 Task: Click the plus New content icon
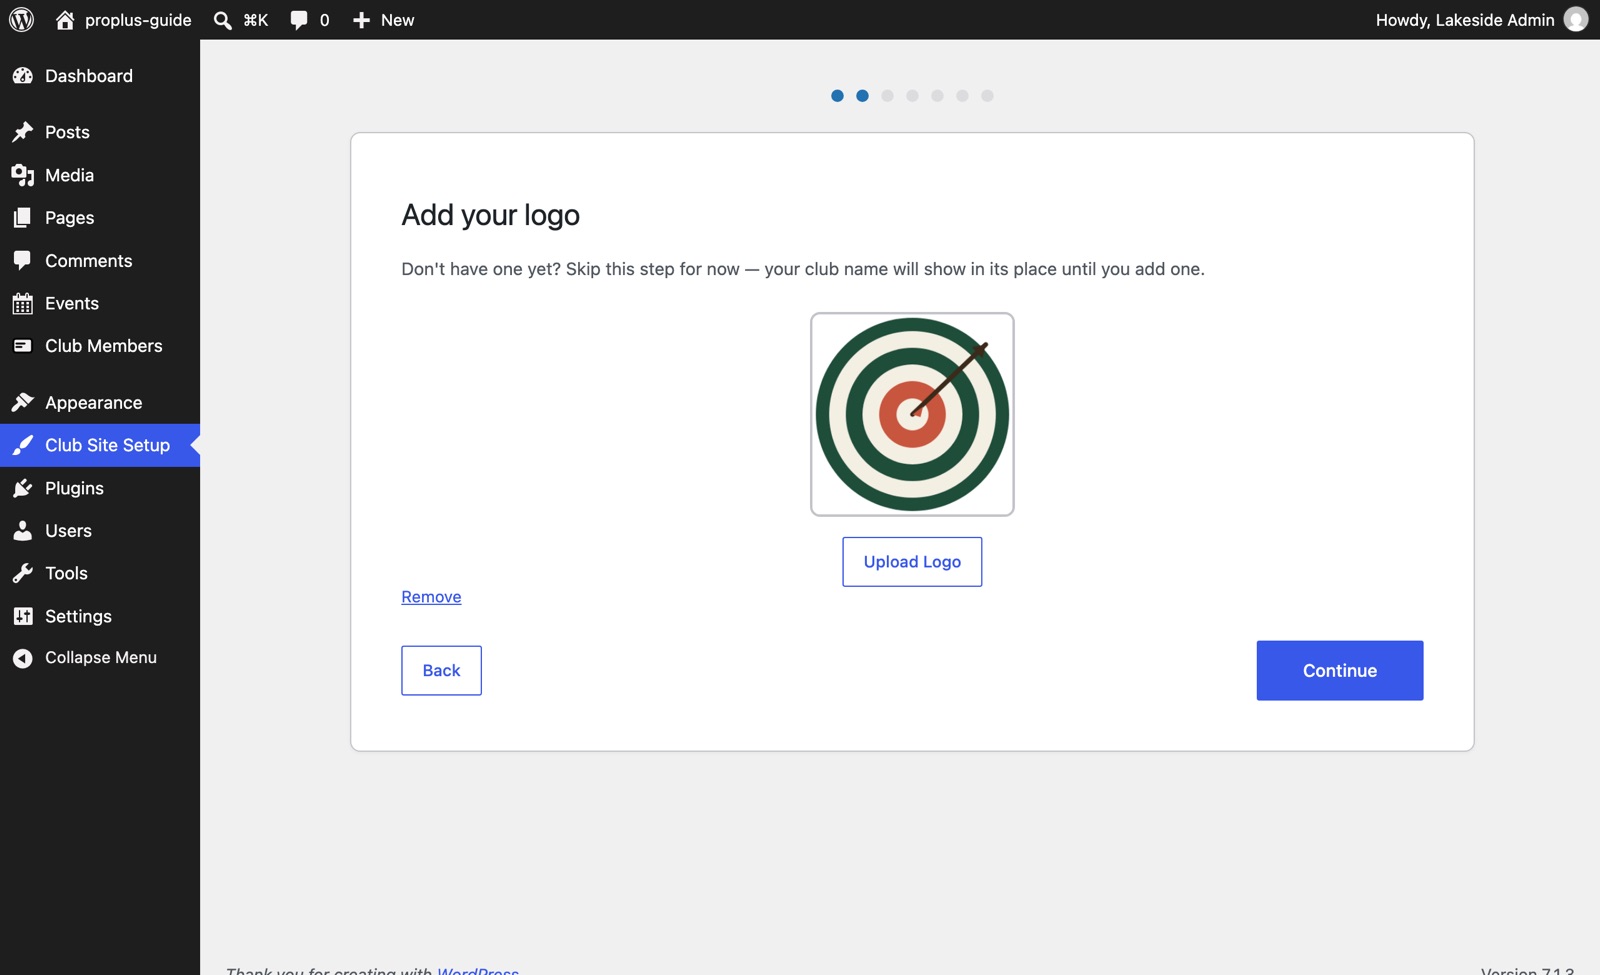pos(362,20)
